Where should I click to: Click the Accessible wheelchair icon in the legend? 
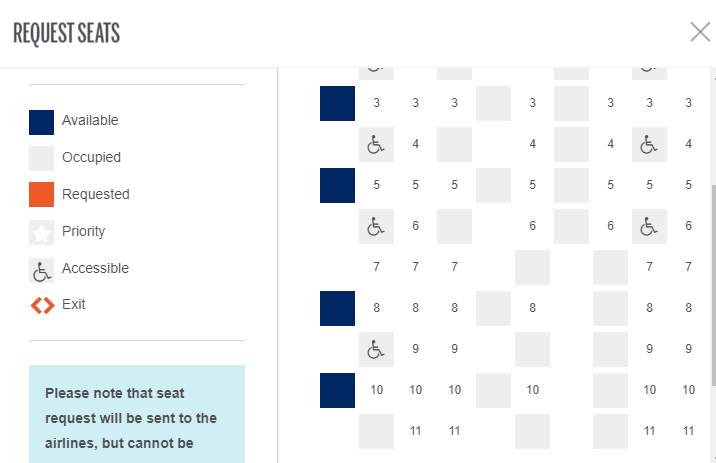tap(42, 269)
